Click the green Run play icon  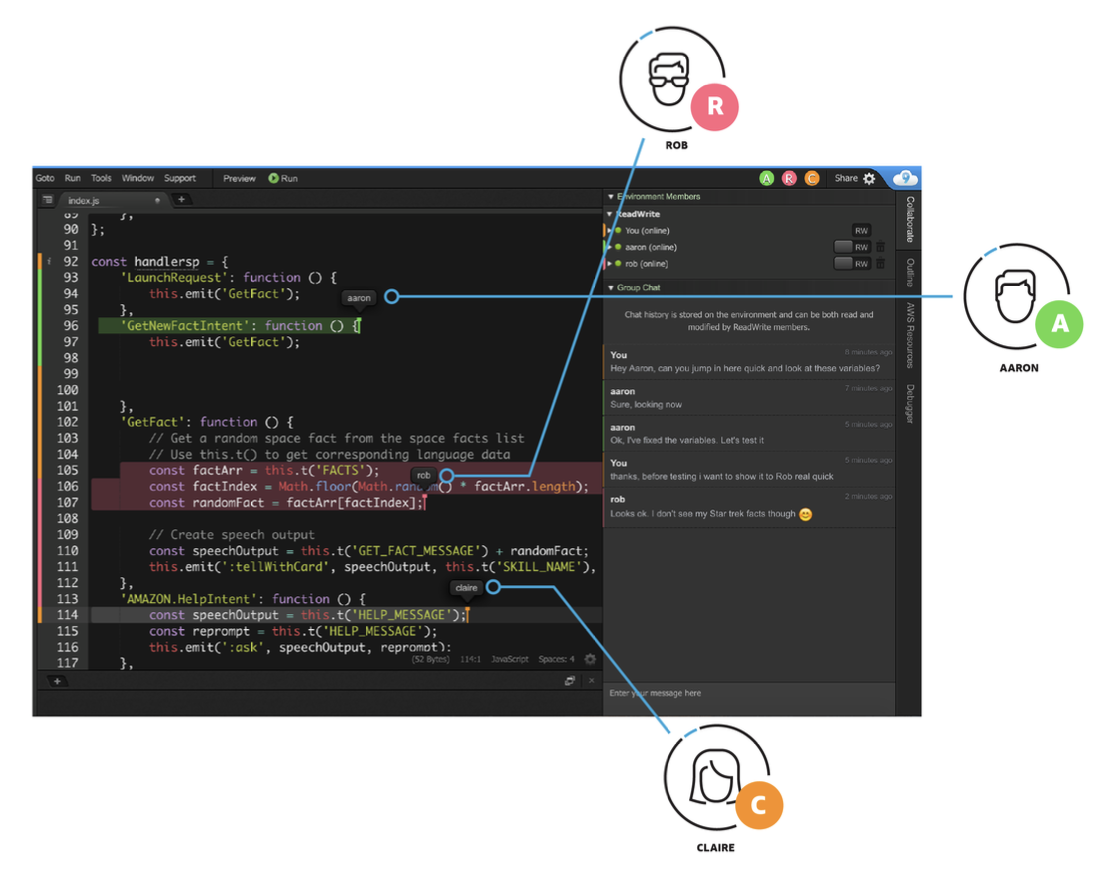[x=273, y=179]
